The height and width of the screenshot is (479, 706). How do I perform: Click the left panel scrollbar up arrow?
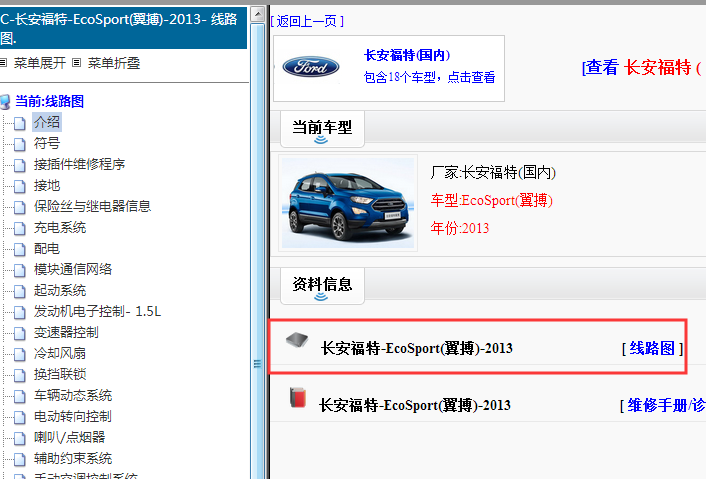(258, 14)
